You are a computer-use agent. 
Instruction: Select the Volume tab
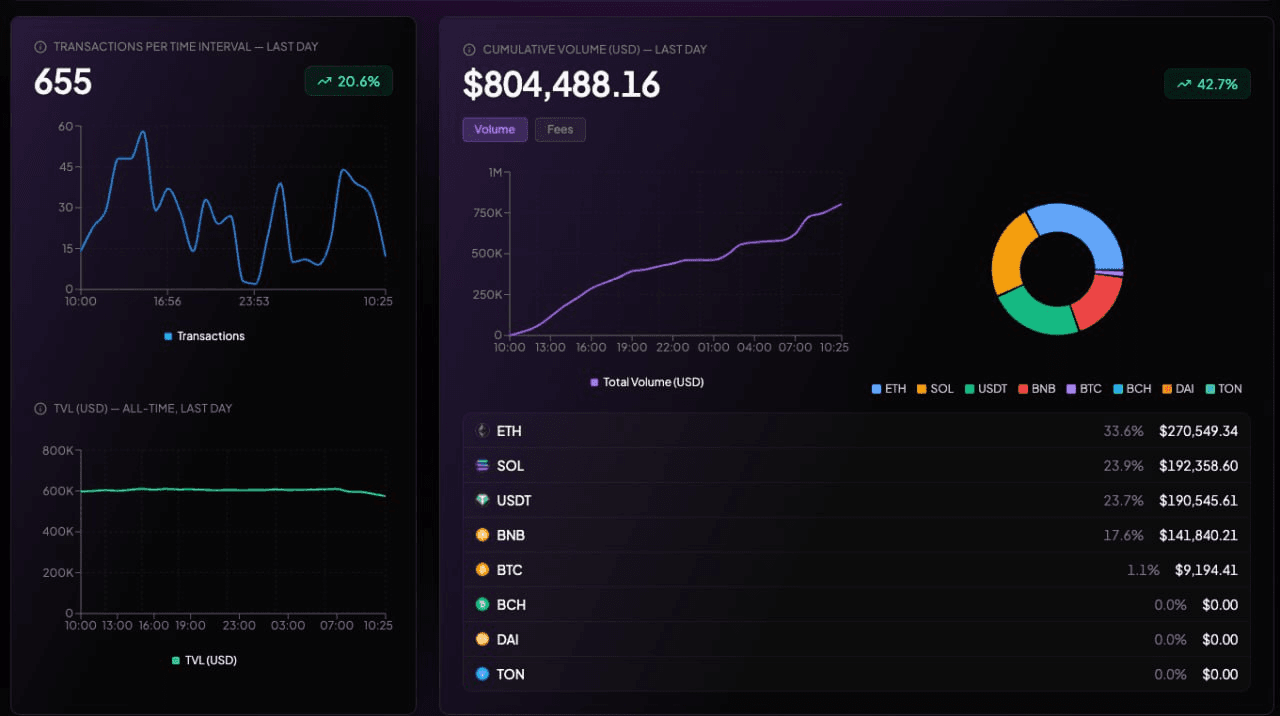point(494,130)
